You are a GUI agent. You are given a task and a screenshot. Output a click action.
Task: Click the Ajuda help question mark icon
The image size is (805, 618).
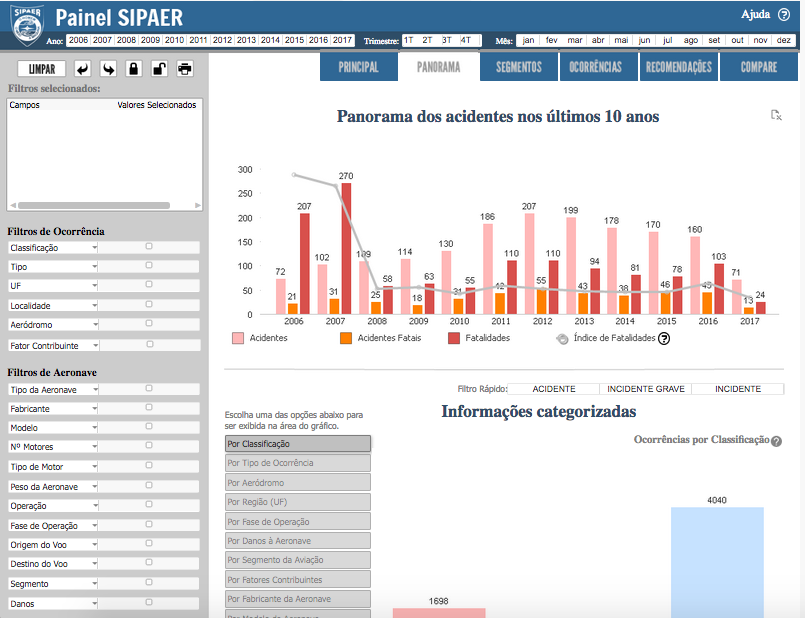pos(784,15)
